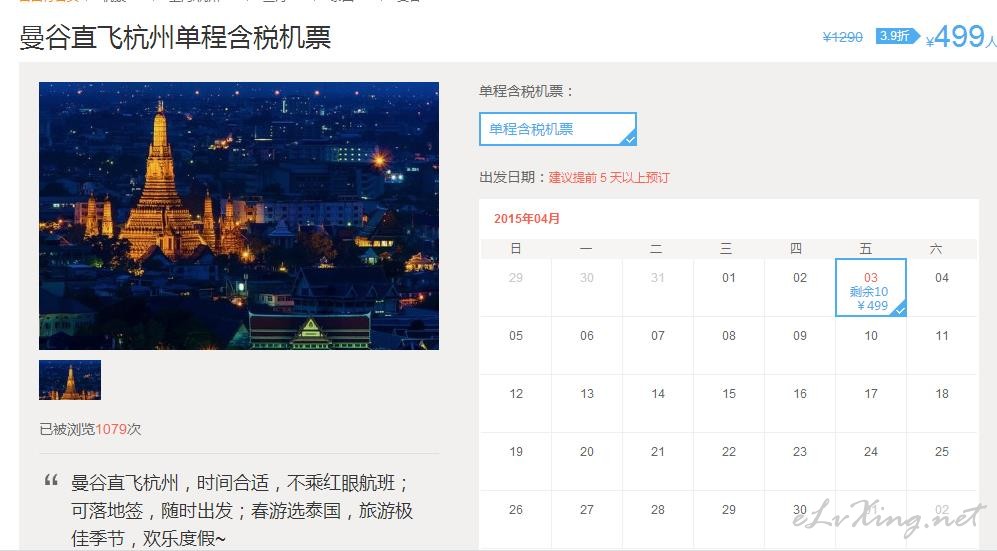This screenshot has height=551, width=997.
Task: Pick date 17 in the calendar
Action: coord(870,394)
